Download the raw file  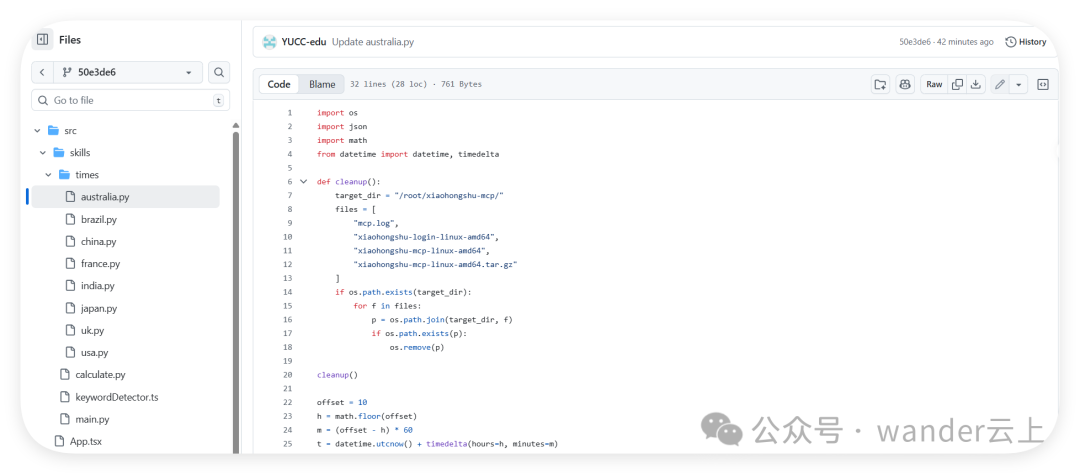tap(976, 85)
